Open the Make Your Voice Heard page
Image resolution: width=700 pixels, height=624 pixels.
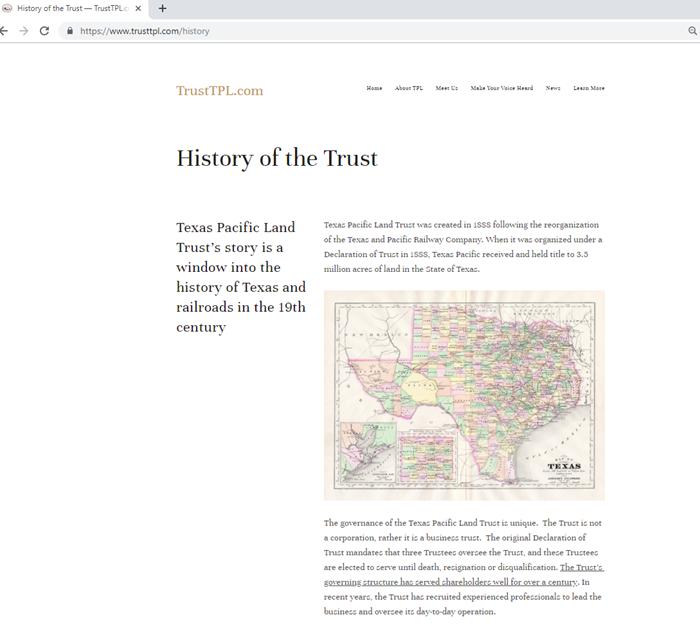[x=501, y=88]
